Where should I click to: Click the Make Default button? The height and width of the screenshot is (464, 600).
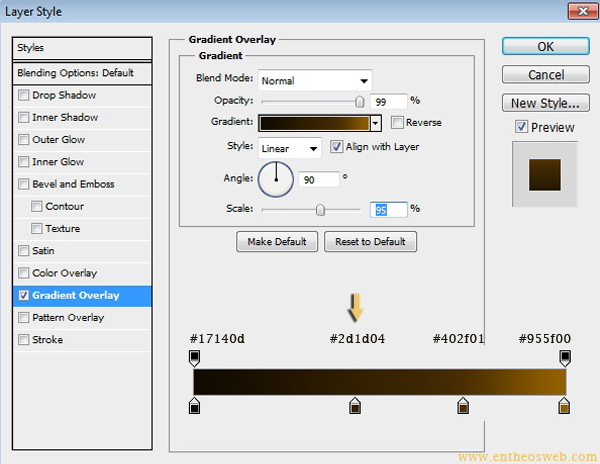tap(277, 242)
